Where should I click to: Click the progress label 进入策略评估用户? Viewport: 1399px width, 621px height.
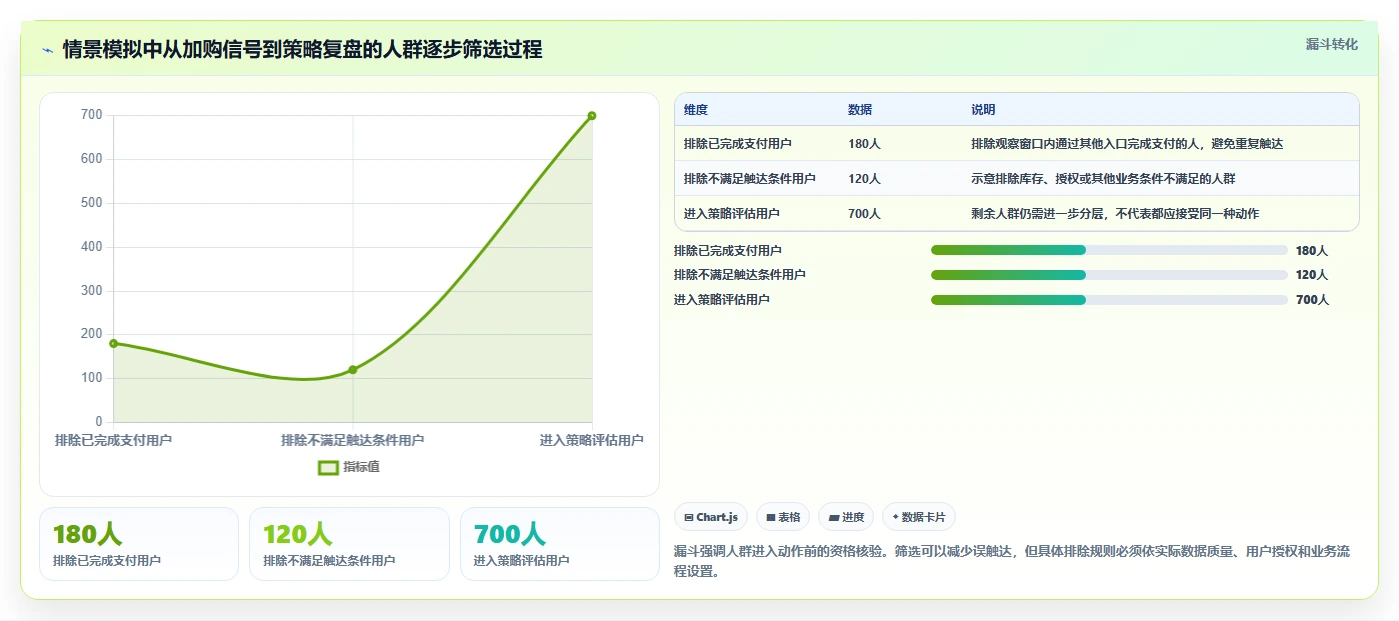pos(722,300)
